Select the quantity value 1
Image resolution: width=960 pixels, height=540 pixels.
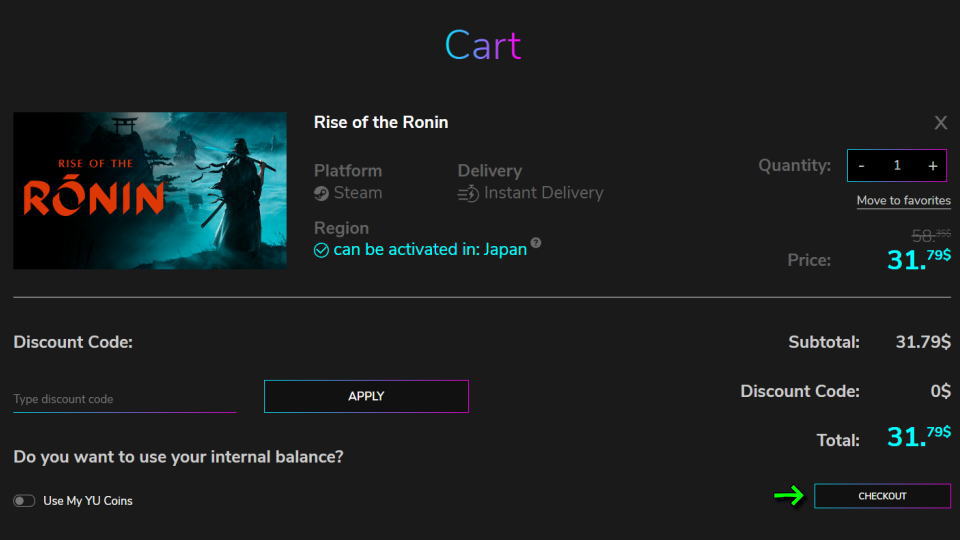point(897,165)
